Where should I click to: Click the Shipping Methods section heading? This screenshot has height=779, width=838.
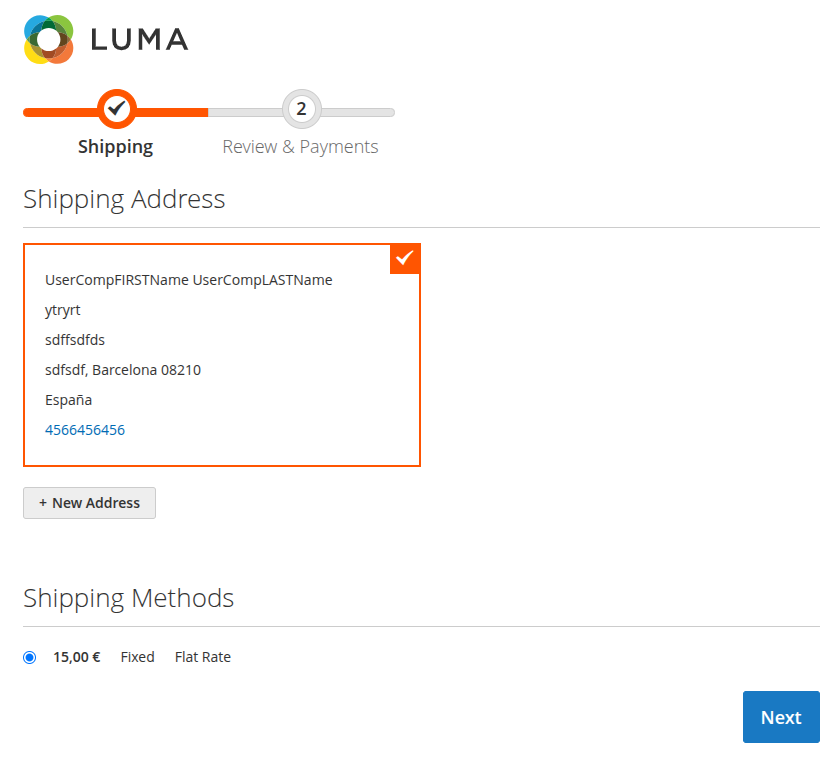coord(128,598)
